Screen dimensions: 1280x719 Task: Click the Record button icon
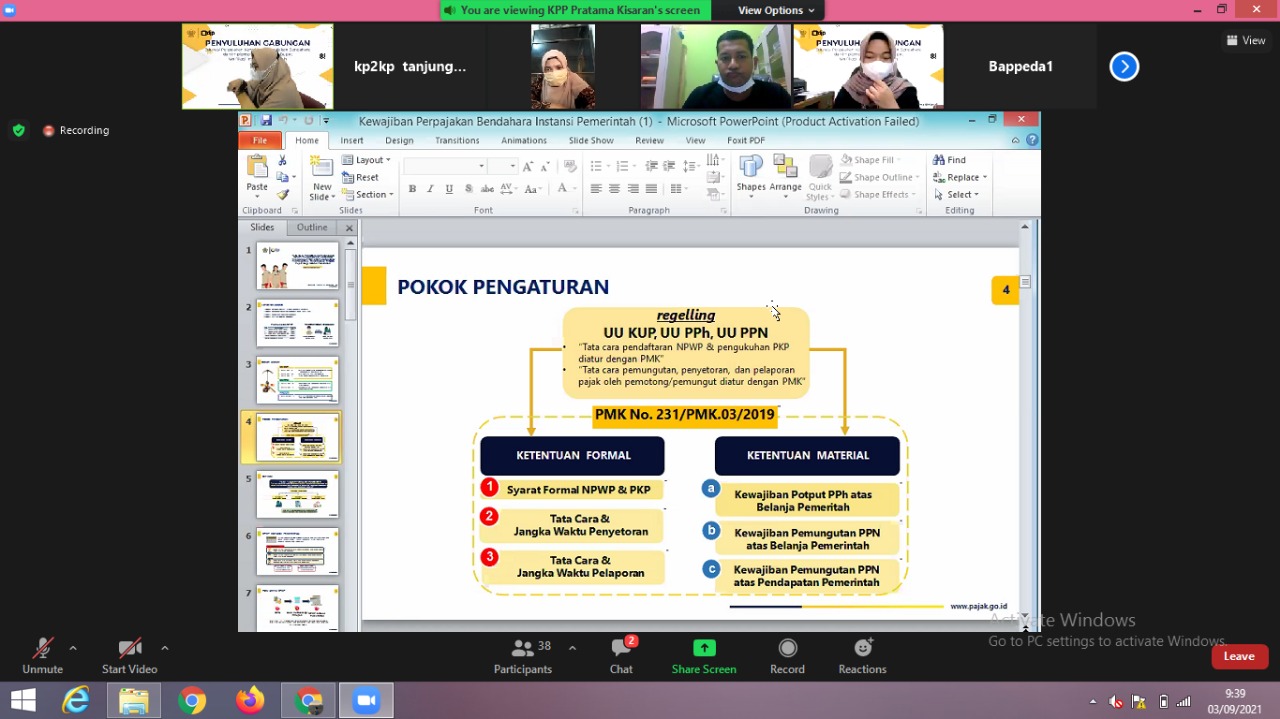(787, 648)
